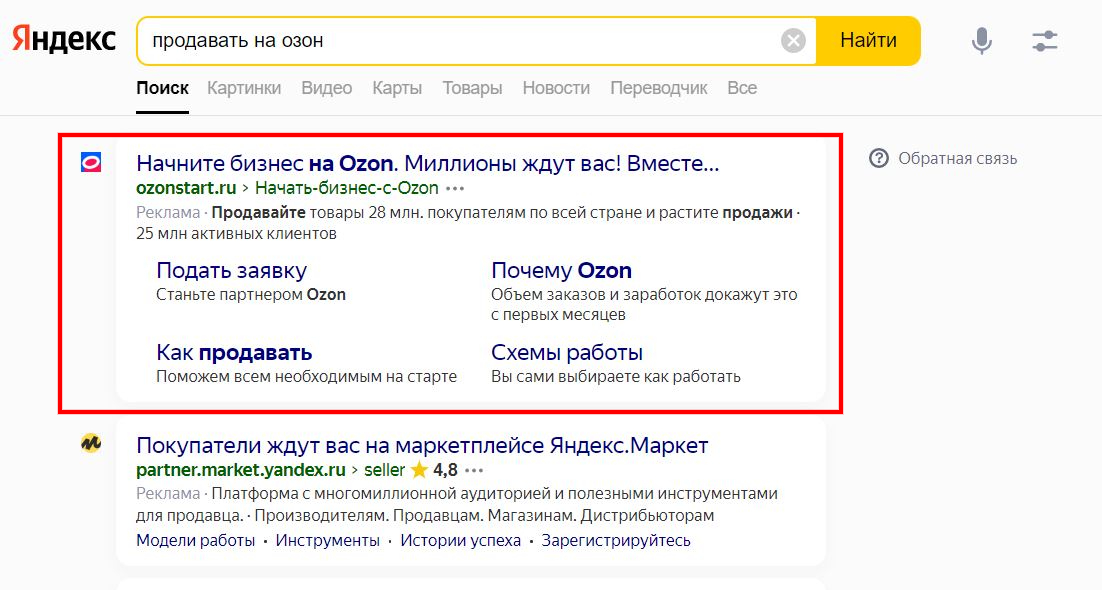
Task: Click the Ozon favicon next to first ad
Action: click(91, 162)
